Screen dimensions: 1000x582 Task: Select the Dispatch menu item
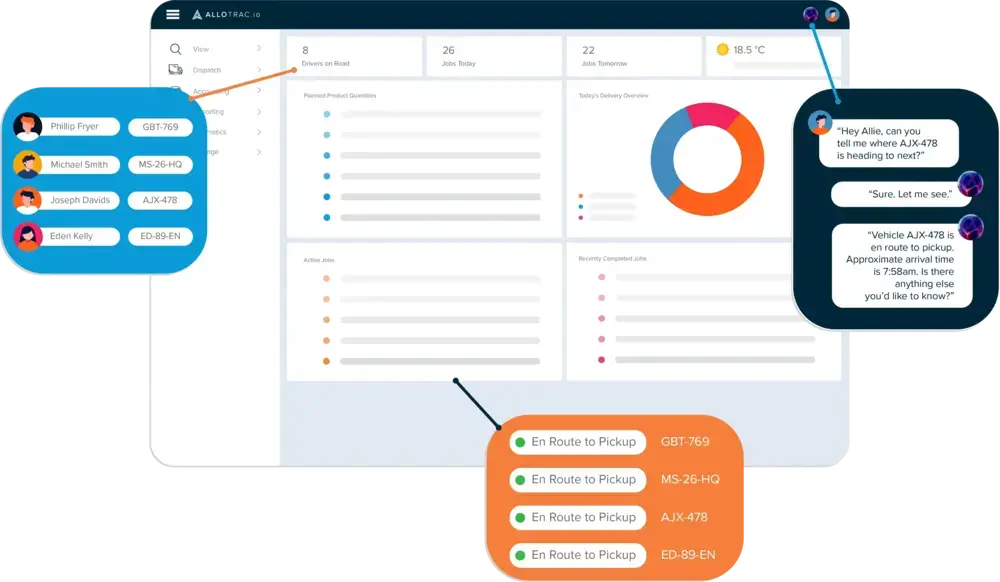pos(207,70)
